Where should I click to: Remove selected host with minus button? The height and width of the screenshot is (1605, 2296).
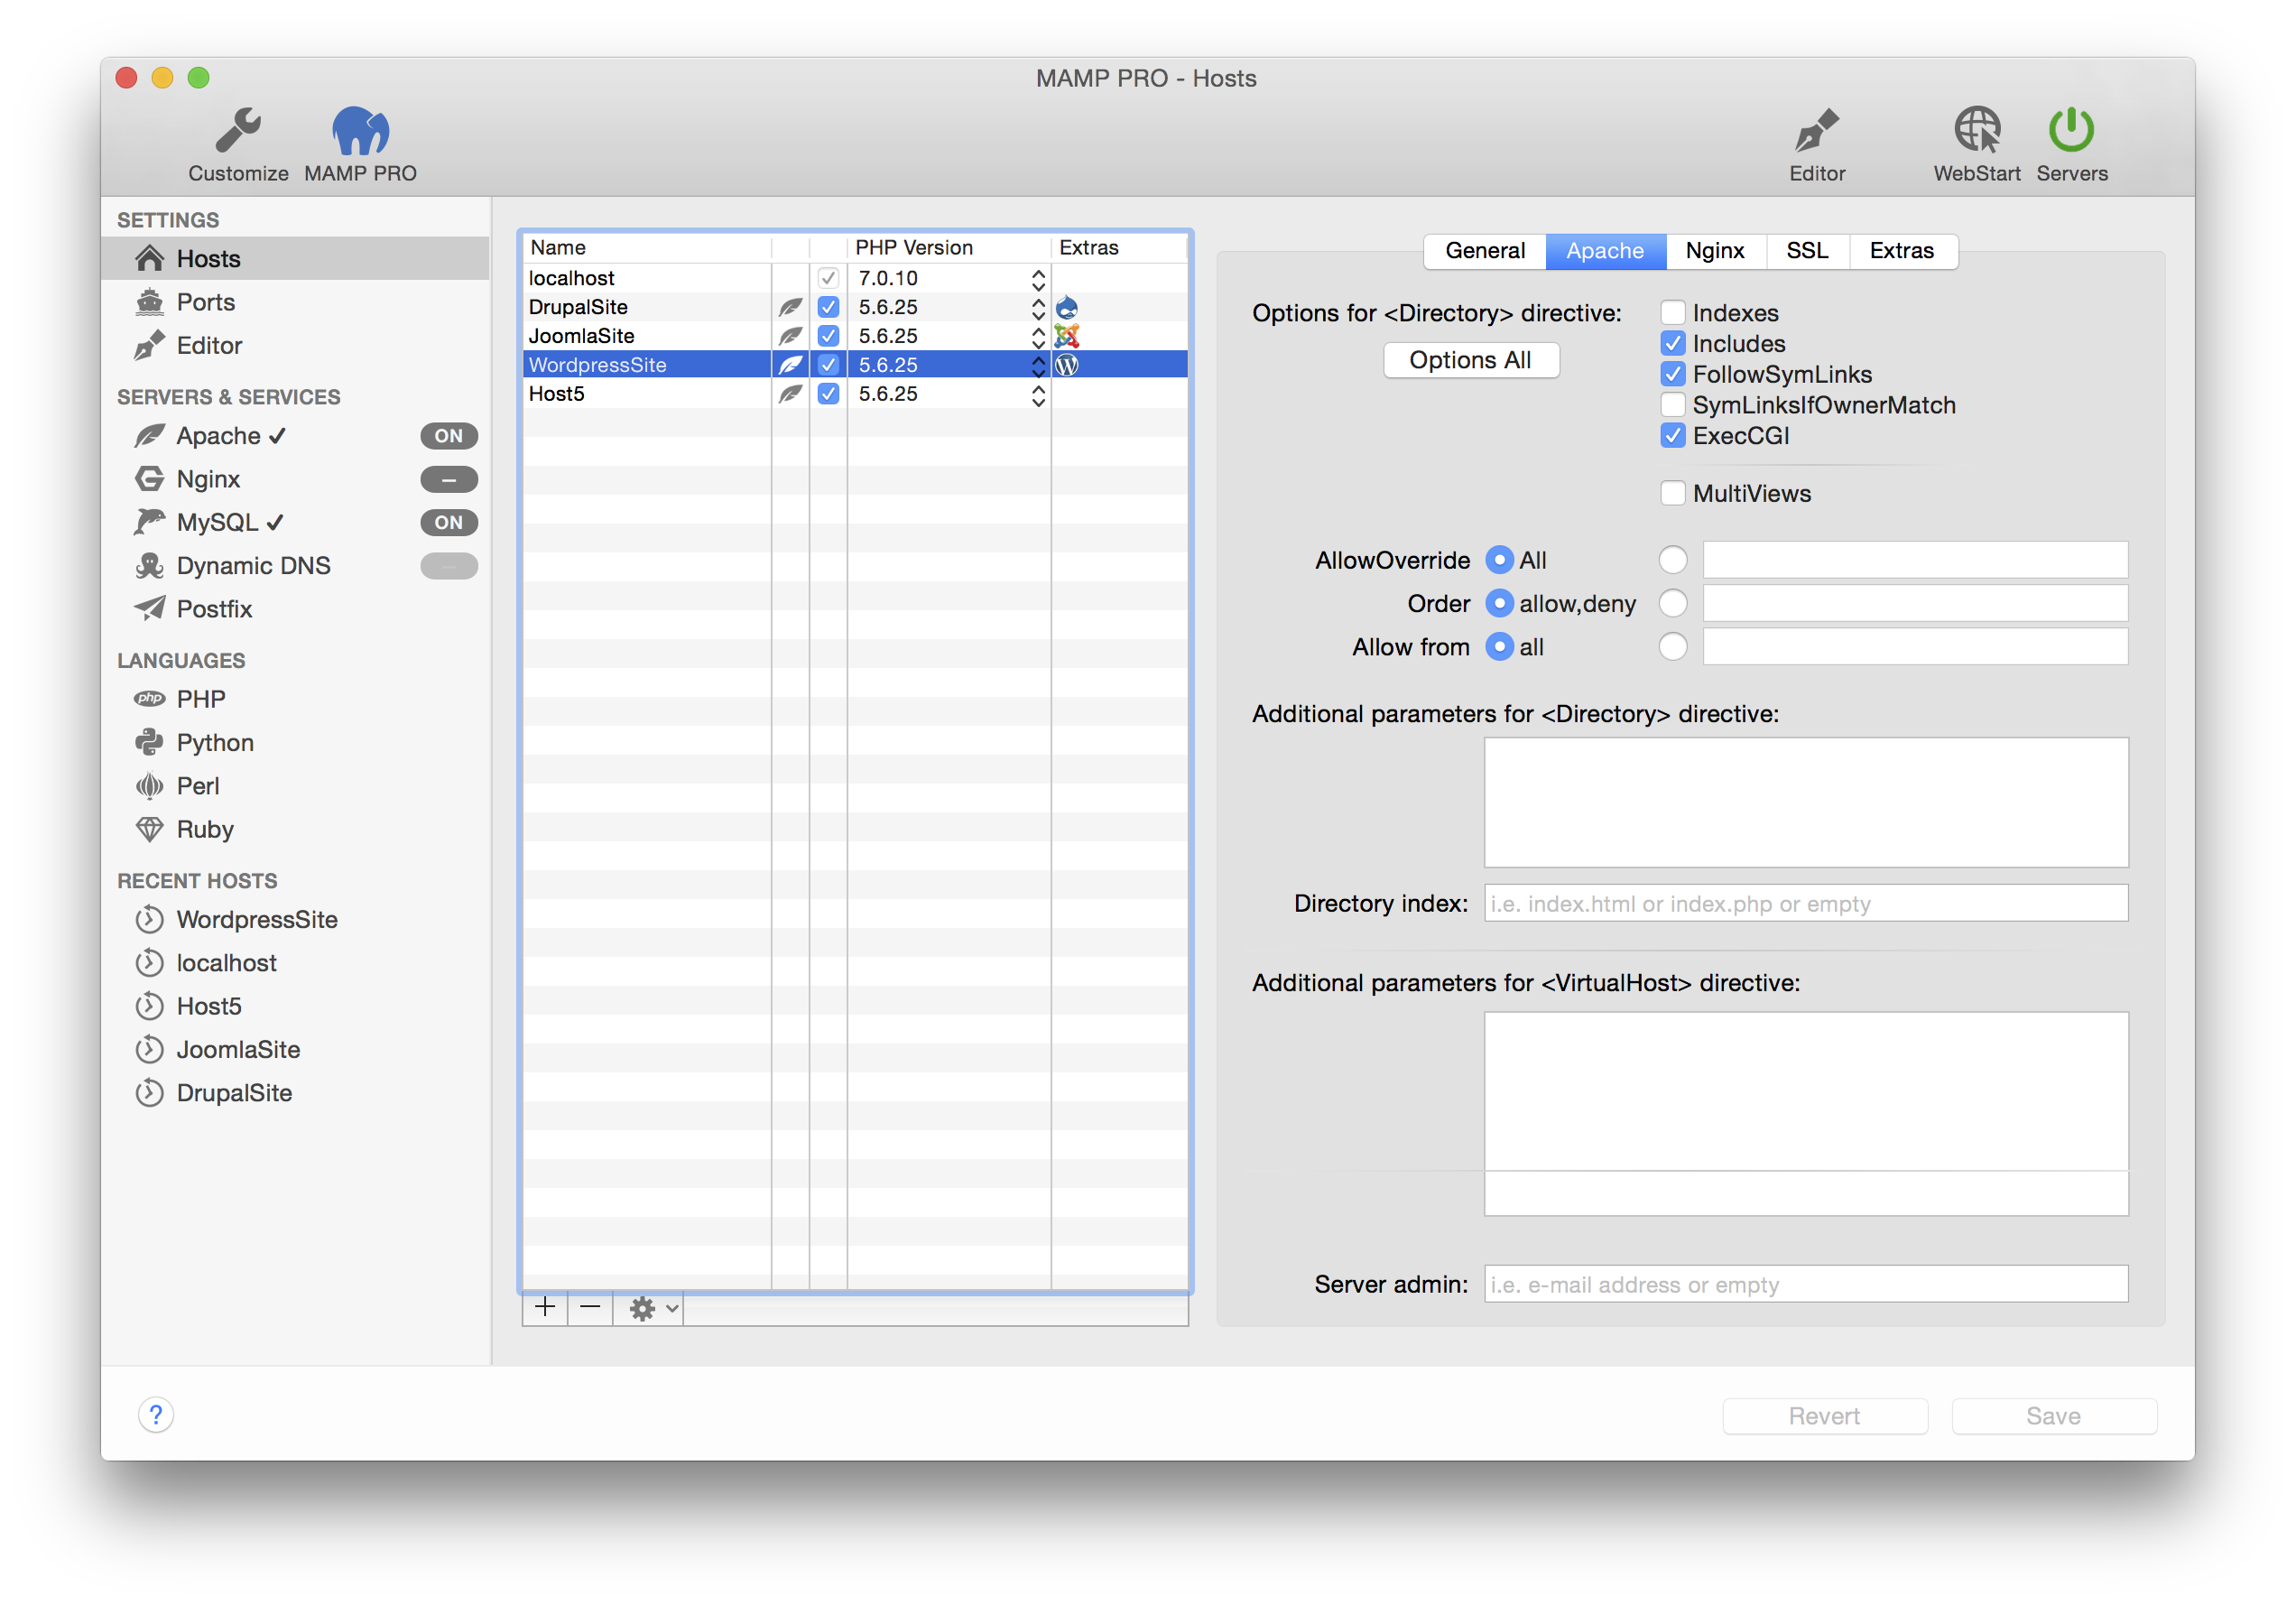point(590,1308)
